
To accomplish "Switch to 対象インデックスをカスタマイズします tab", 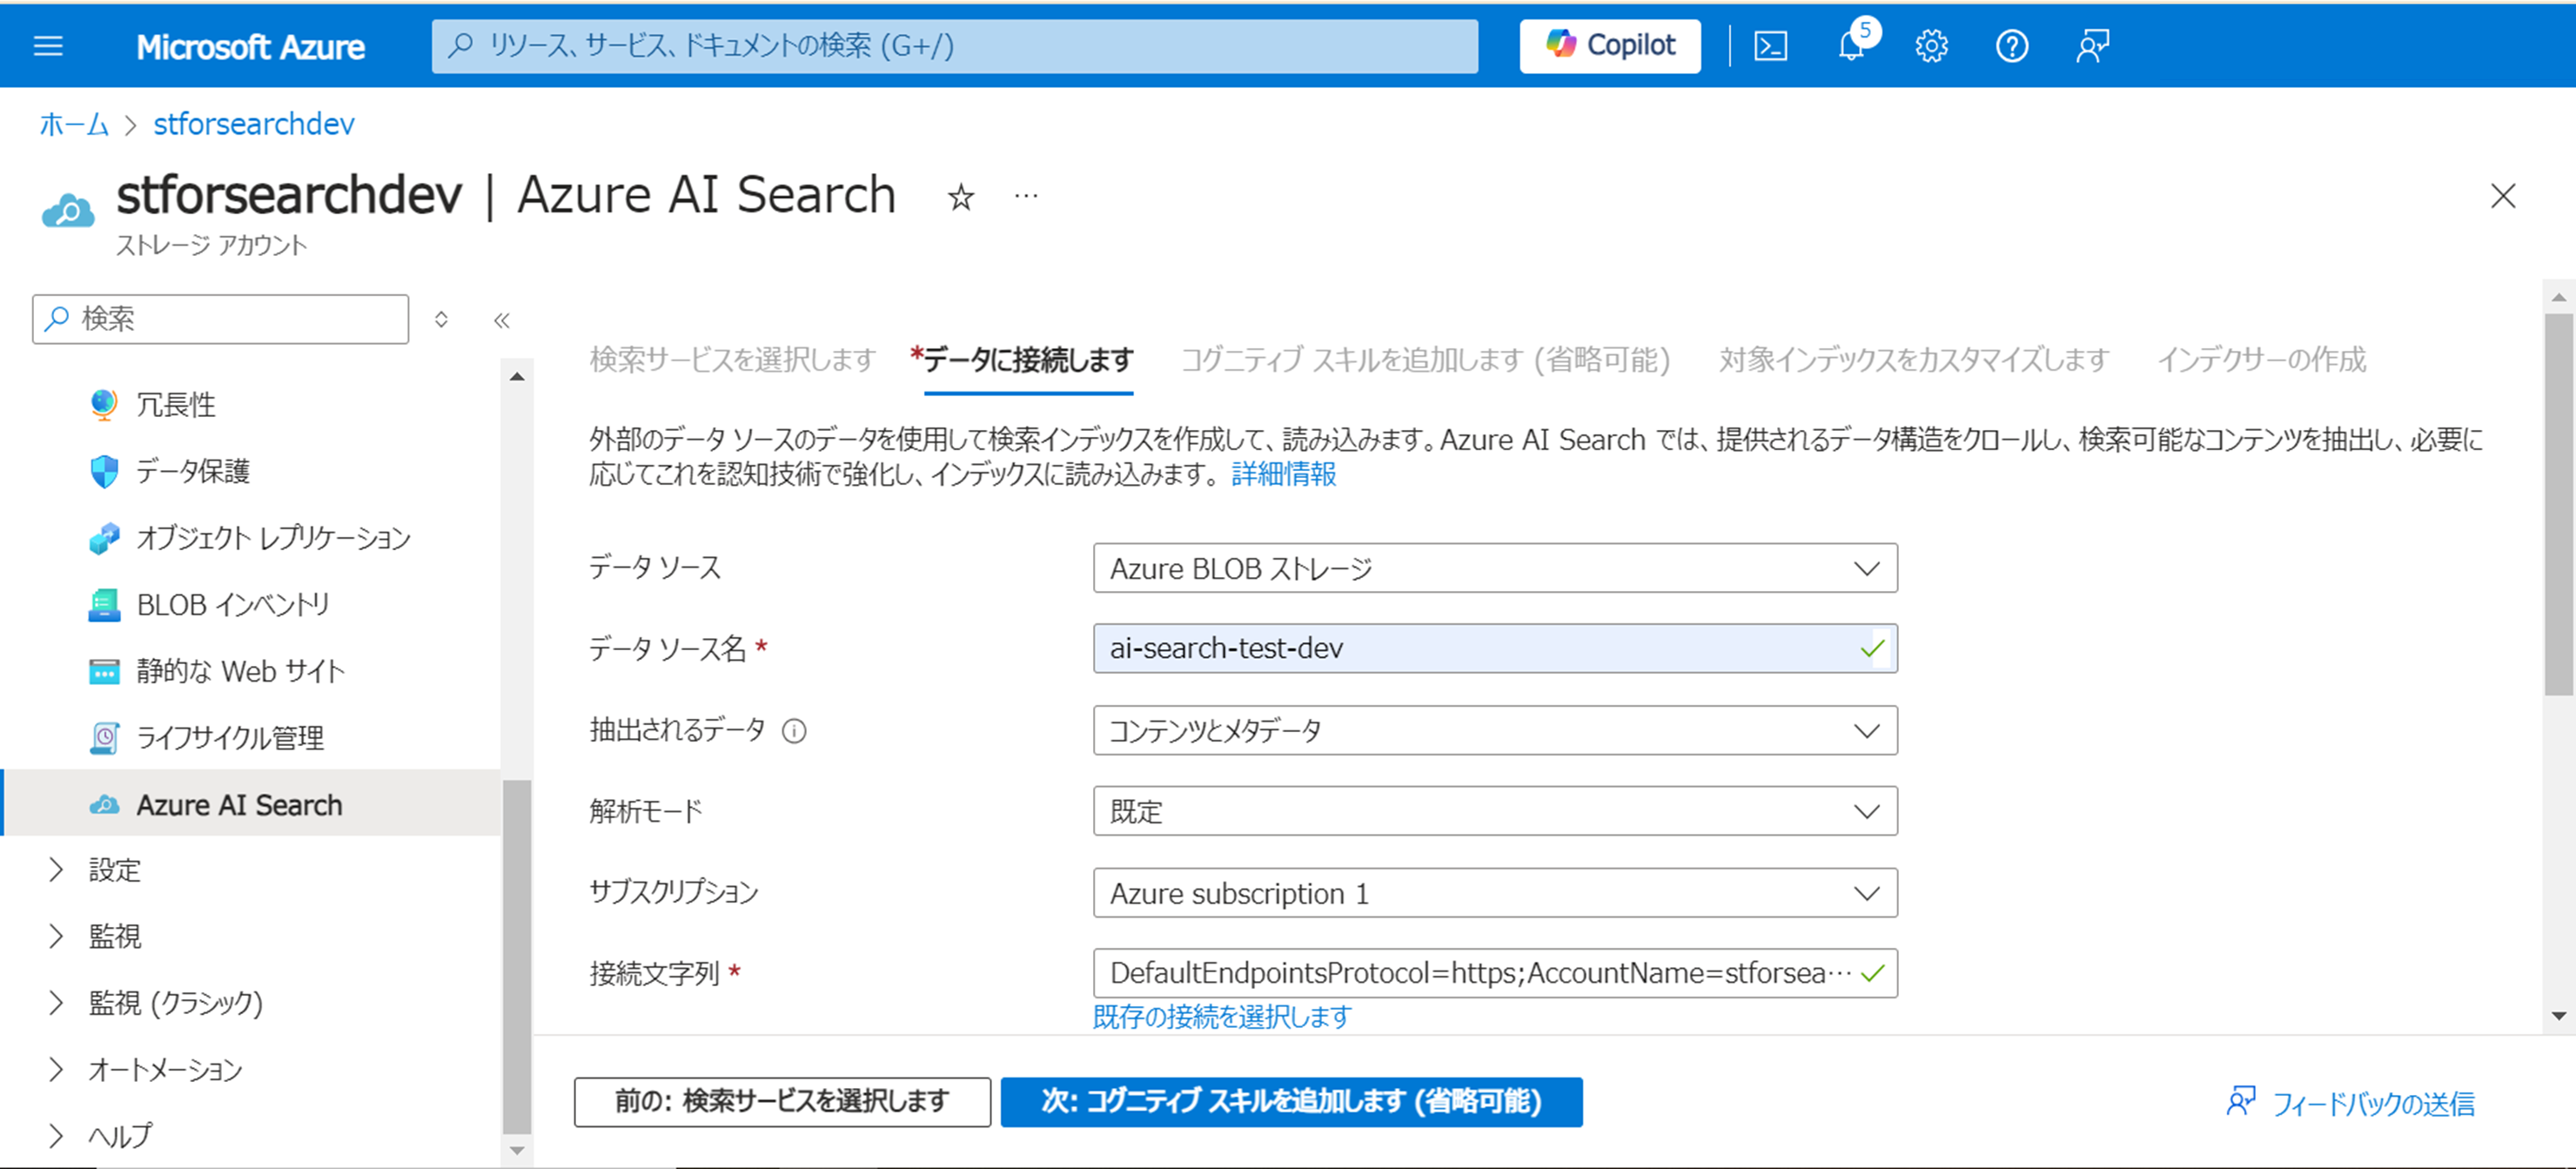I will coord(1913,359).
